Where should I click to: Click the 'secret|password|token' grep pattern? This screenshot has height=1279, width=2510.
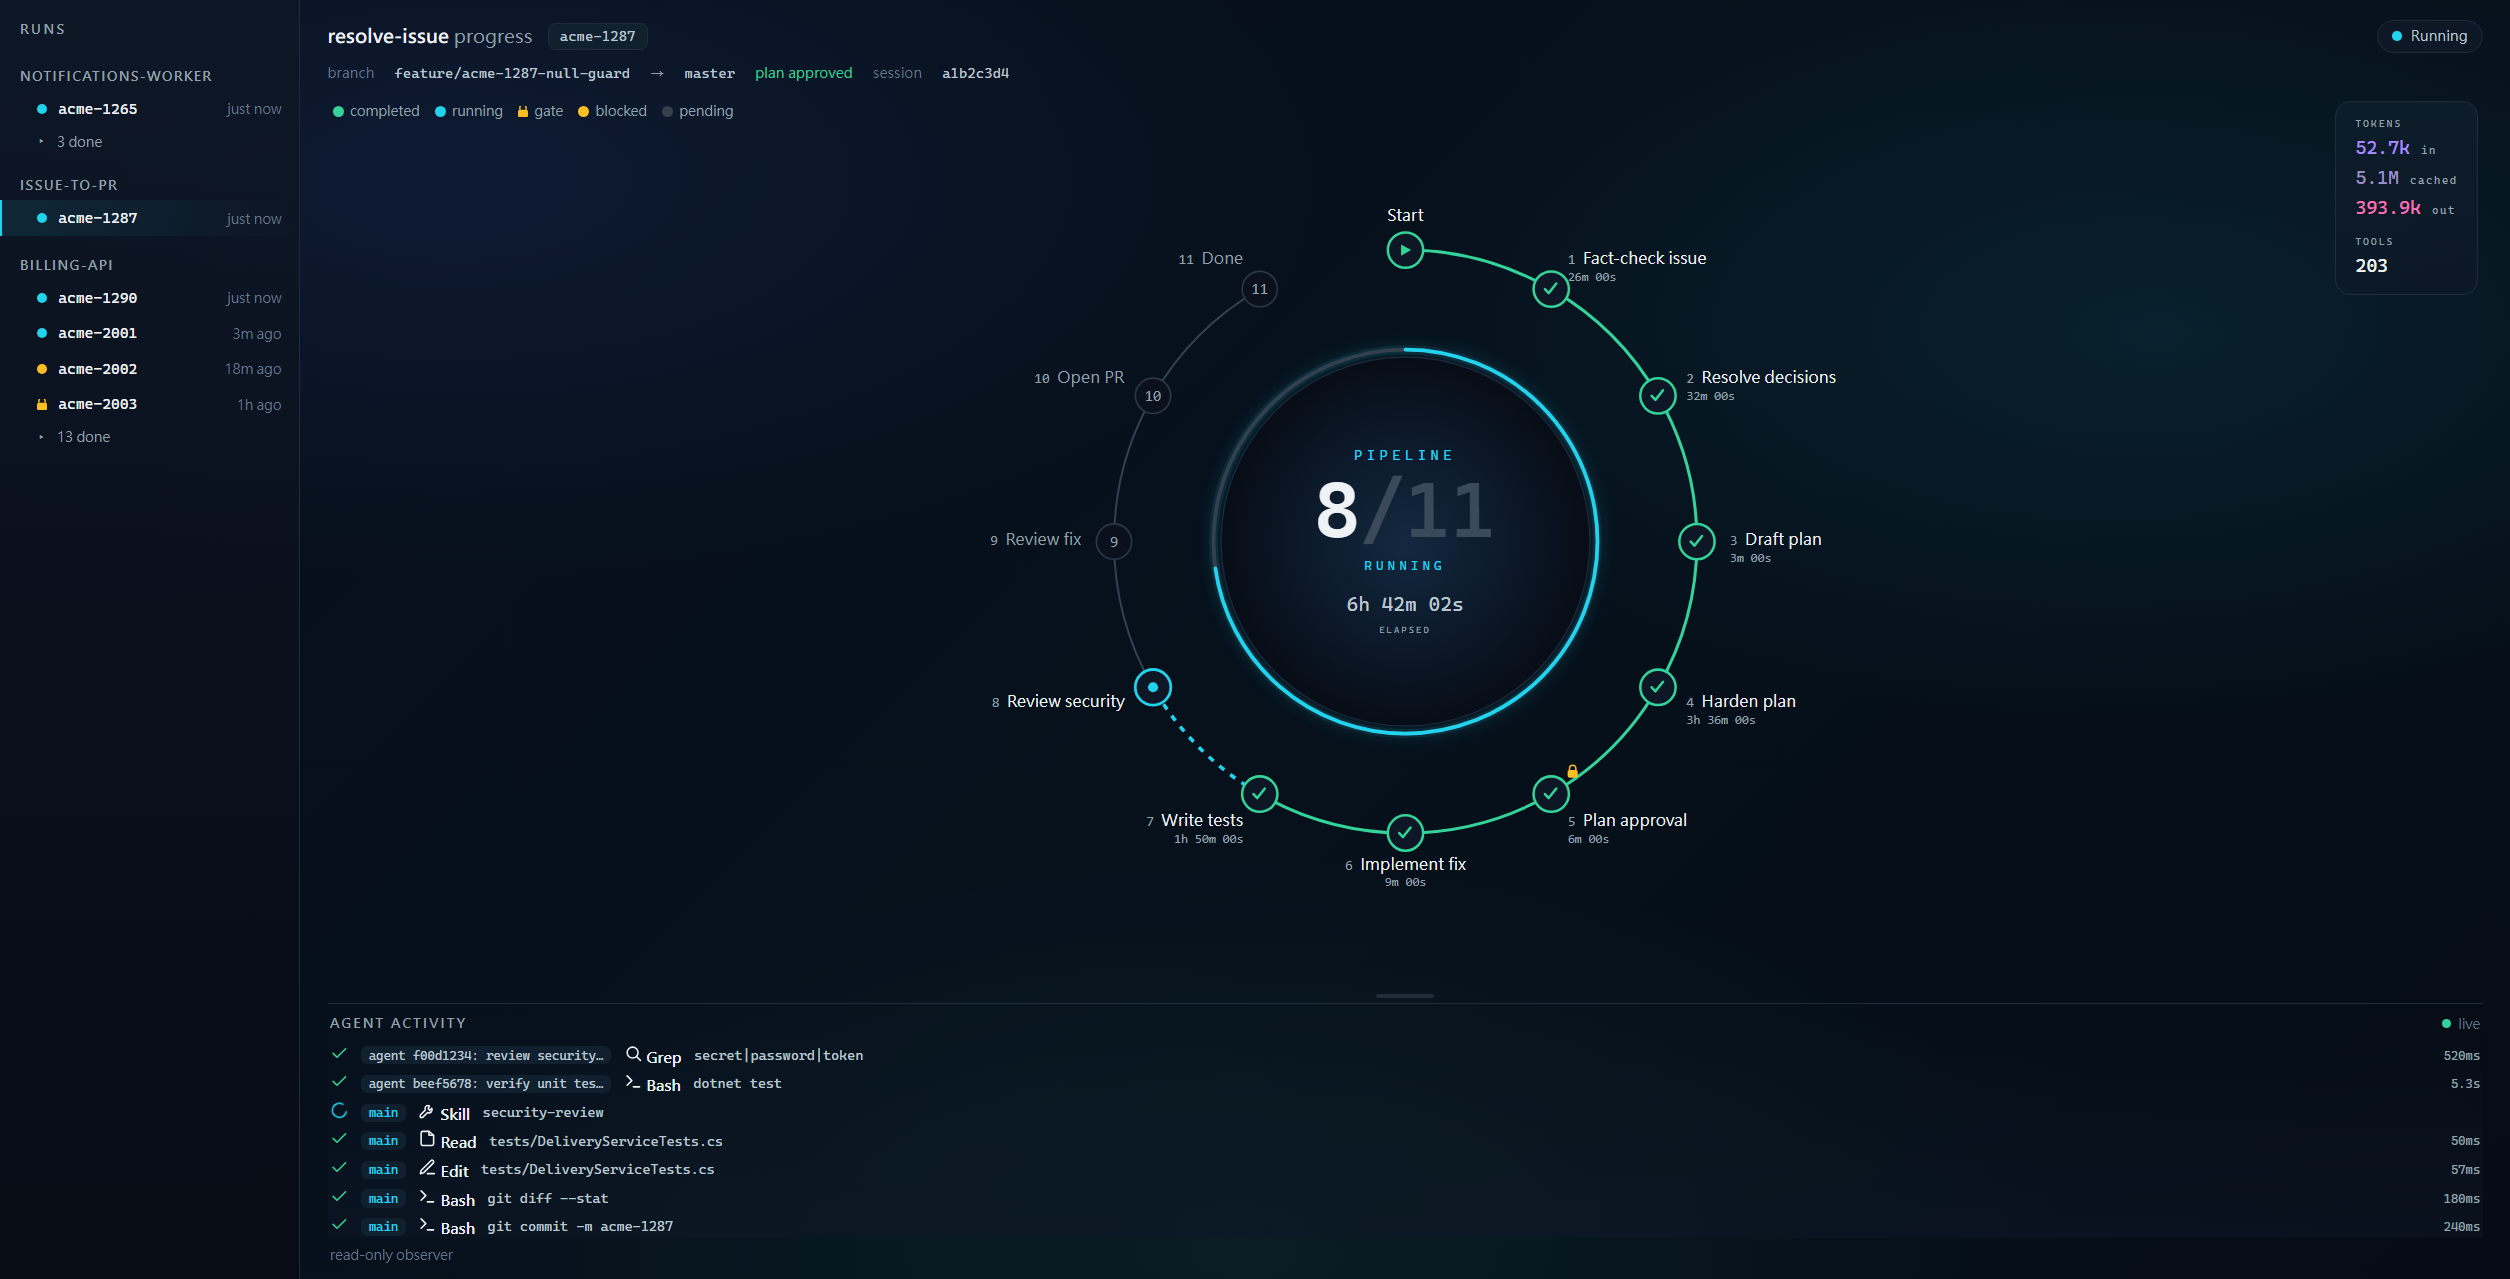point(778,1055)
